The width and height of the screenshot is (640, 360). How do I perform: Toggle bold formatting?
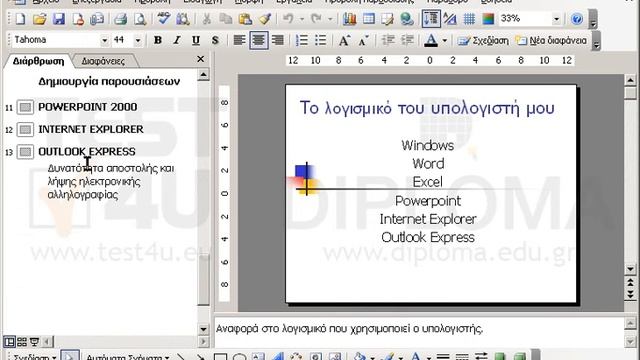click(x=158, y=40)
